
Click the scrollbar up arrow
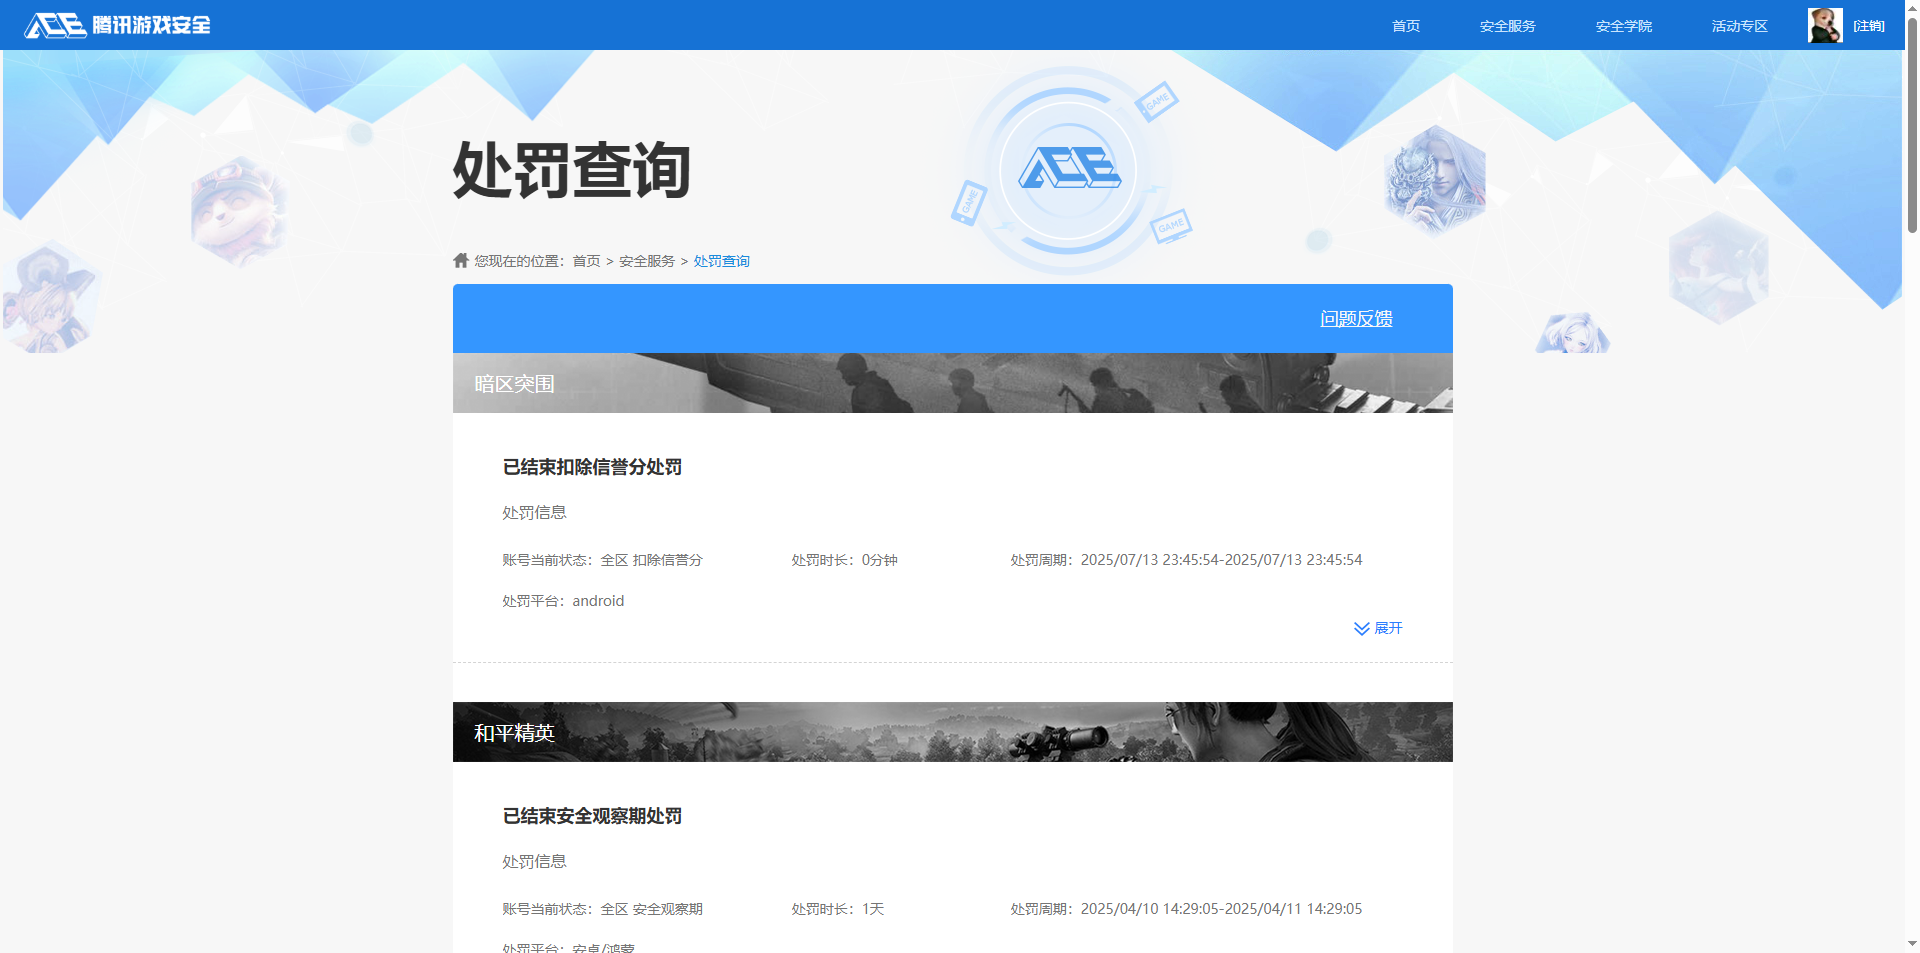tap(1911, 7)
